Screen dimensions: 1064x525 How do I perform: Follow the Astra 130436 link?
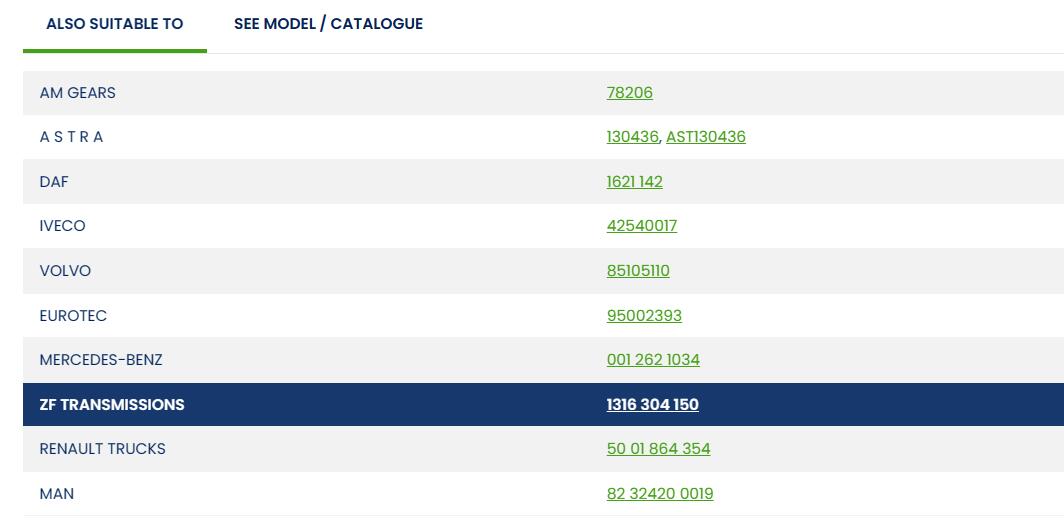[x=632, y=136]
